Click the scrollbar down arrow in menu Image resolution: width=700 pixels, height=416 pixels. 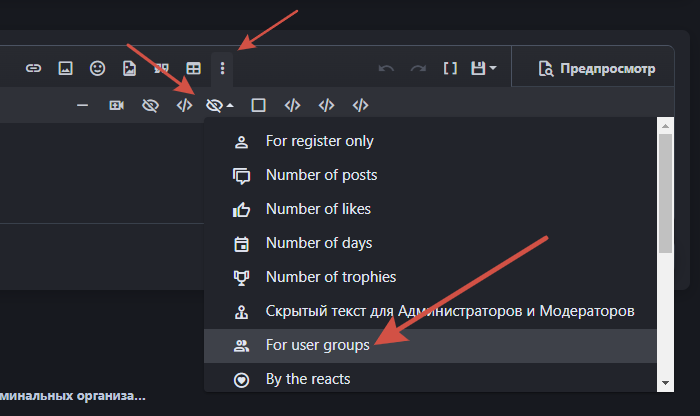tap(664, 383)
